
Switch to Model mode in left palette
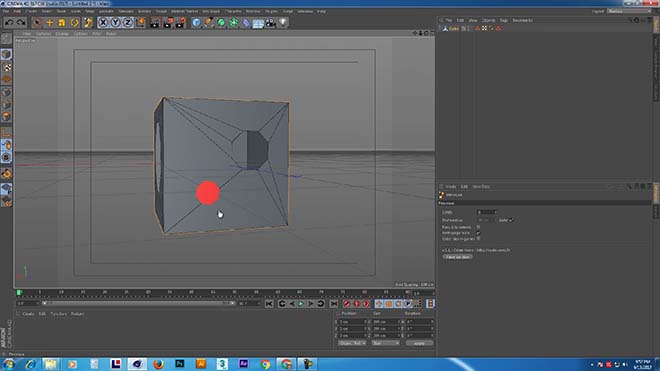pos(6,54)
